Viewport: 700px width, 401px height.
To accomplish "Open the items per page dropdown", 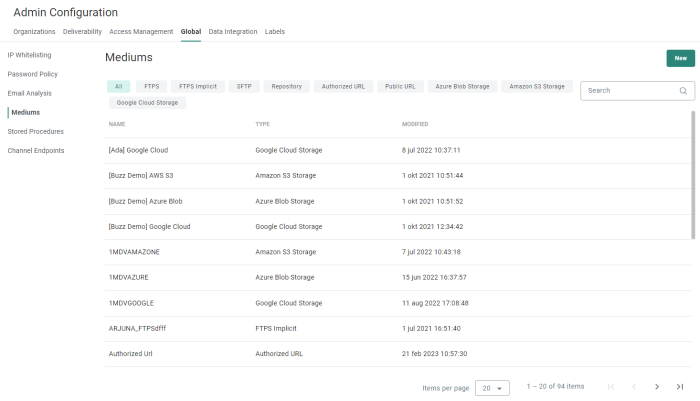I will (492, 387).
